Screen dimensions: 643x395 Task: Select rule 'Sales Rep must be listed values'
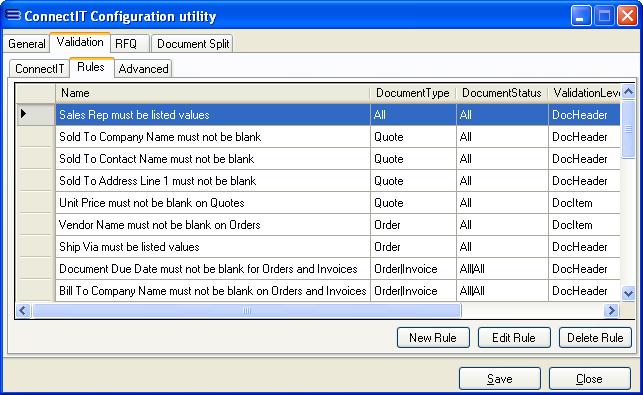pos(212,115)
